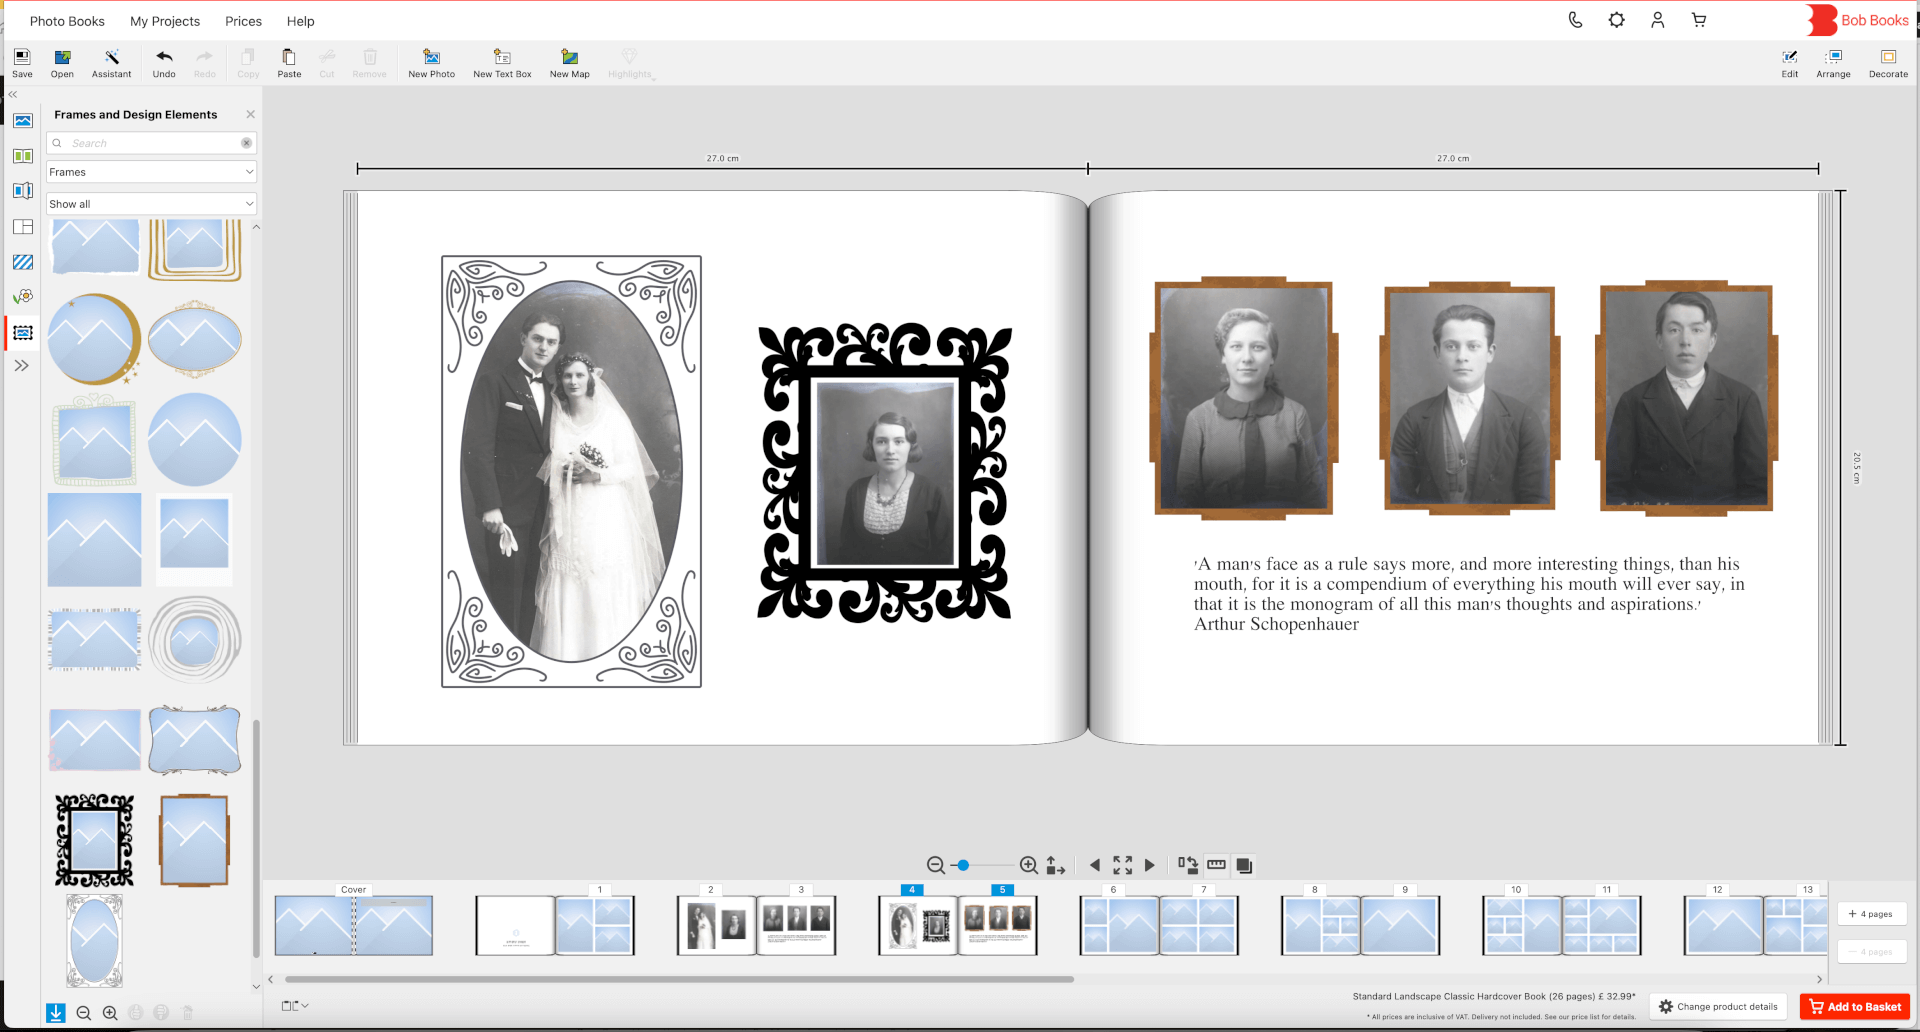
Task: Expand the page view layout dropdown
Action: pyautogui.click(x=295, y=1005)
